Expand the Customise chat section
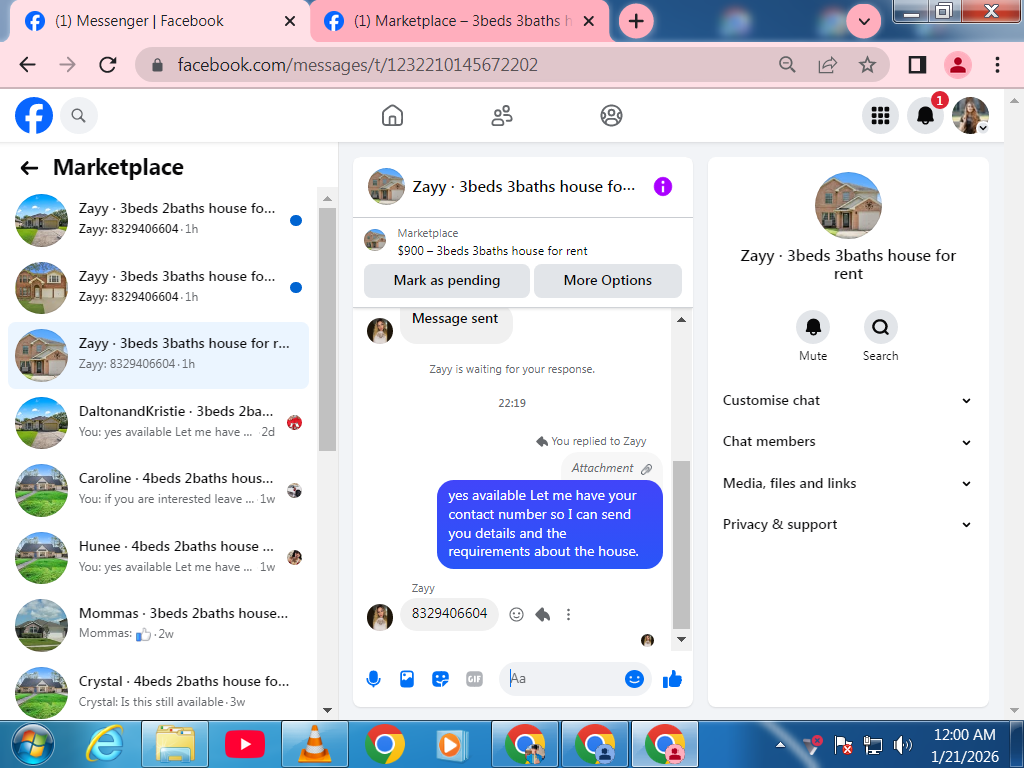Image resolution: width=1024 pixels, height=768 pixels. (x=848, y=401)
